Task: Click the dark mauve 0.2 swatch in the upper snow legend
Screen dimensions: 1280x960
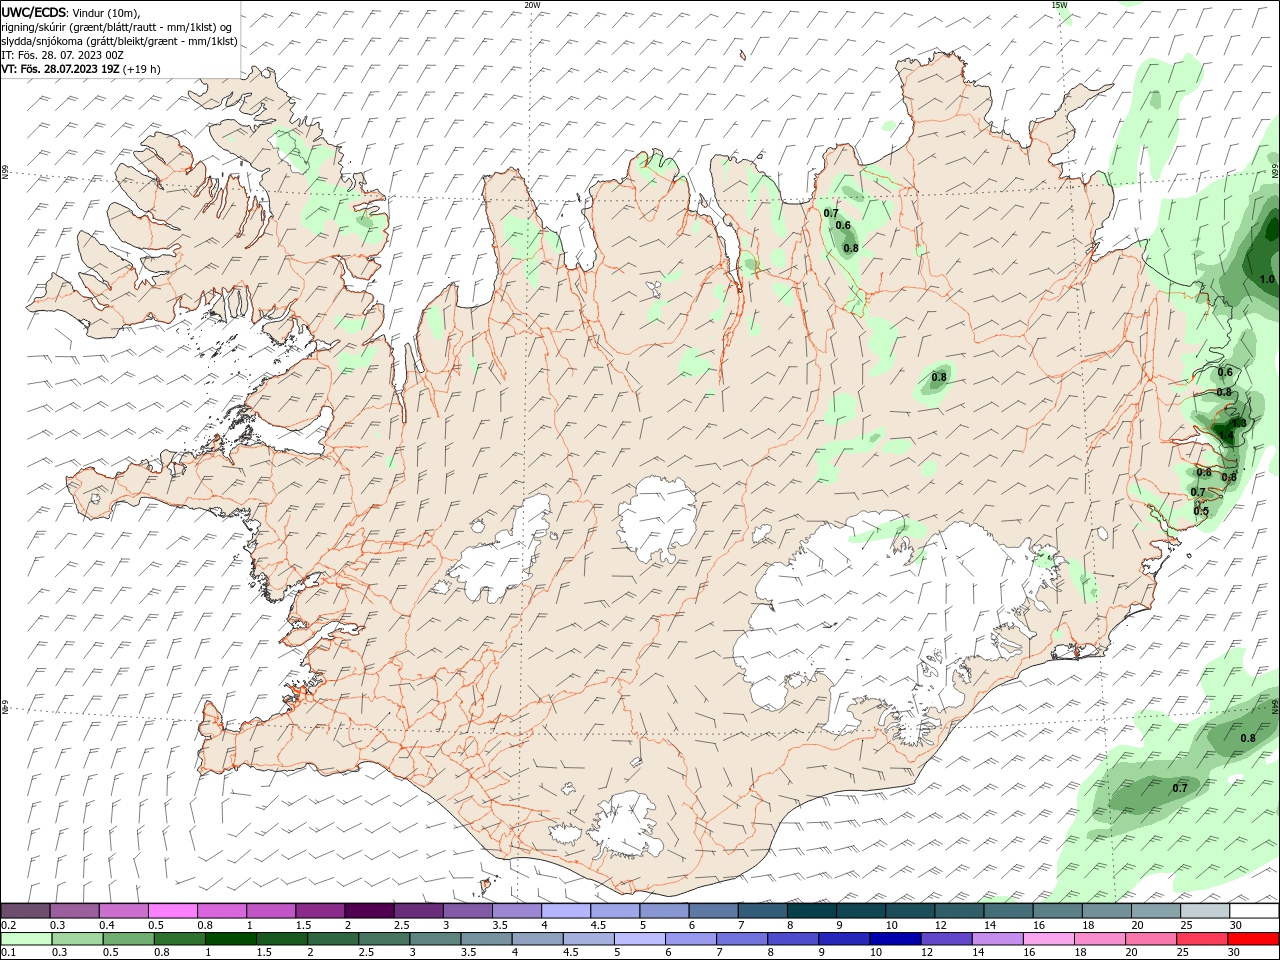Action: tap(25, 911)
